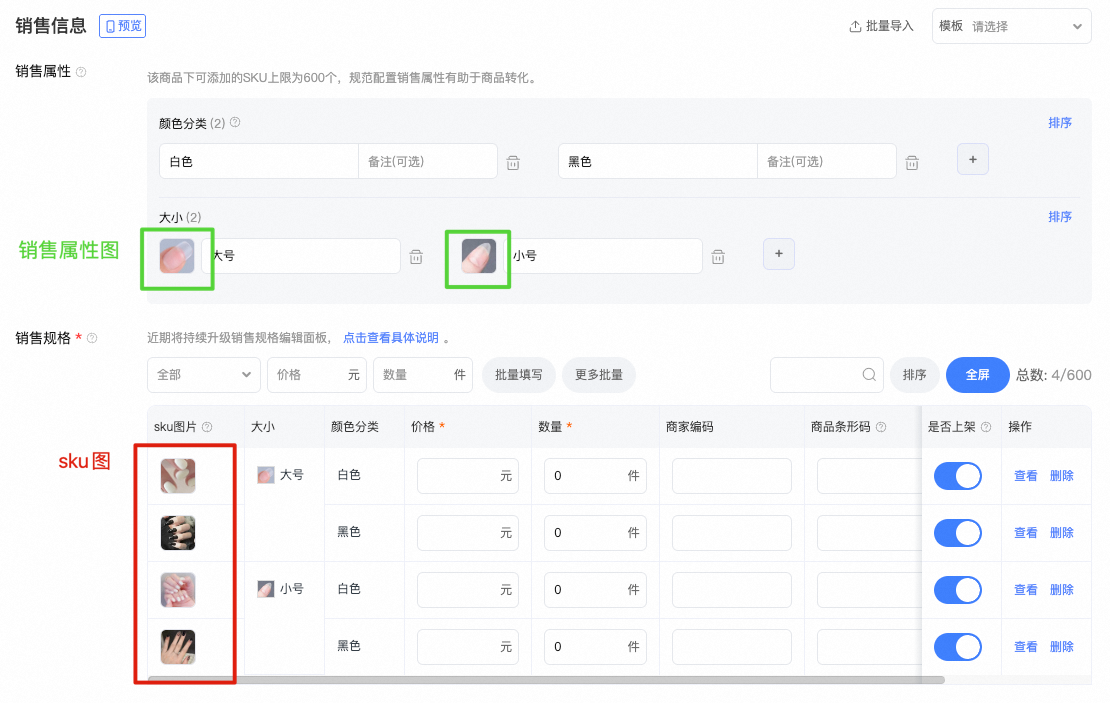The width and height of the screenshot is (1110, 703).
Task: Click sku image for 大号 黑色 row
Action: pyautogui.click(x=178, y=533)
